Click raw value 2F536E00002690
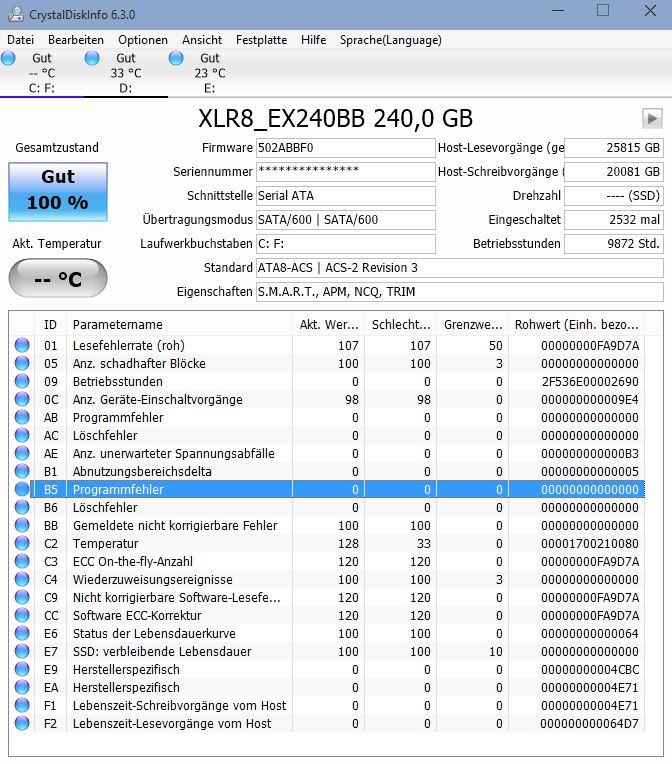The image size is (672, 764). coord(590,381)
